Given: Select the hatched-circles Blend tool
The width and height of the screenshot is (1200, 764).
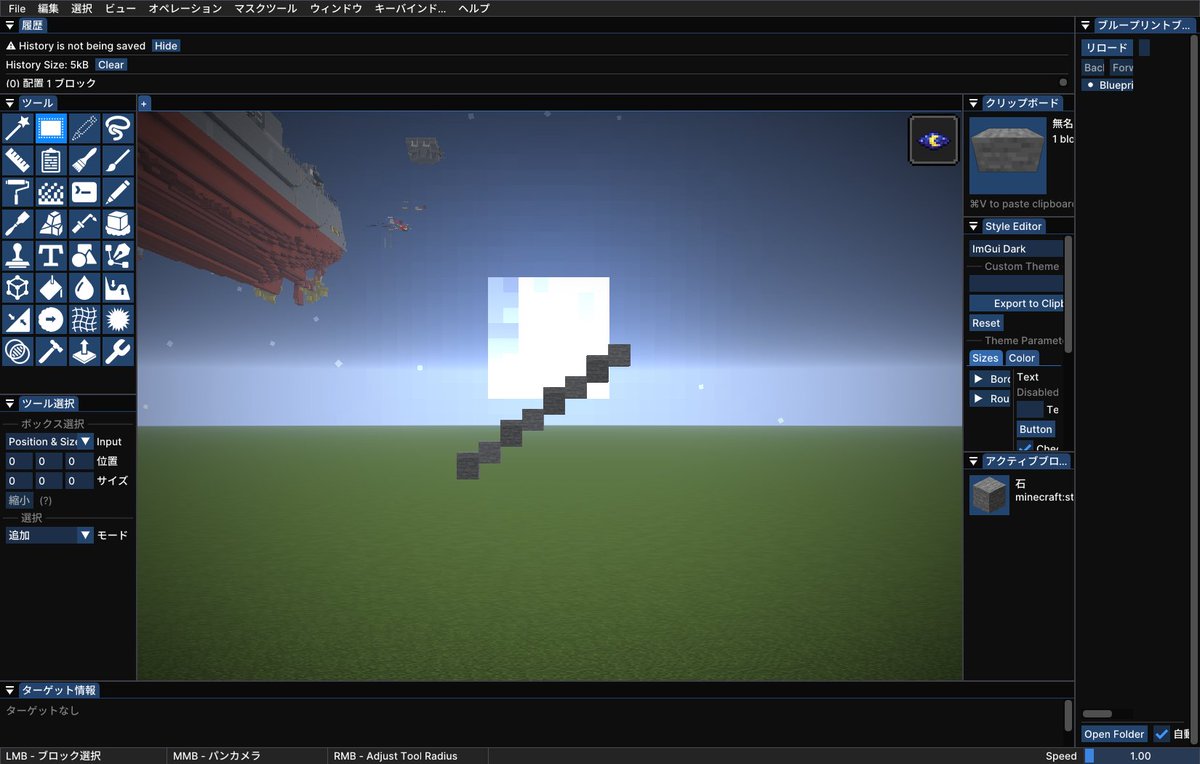Looking at the screenshot, I should point(18,352).
